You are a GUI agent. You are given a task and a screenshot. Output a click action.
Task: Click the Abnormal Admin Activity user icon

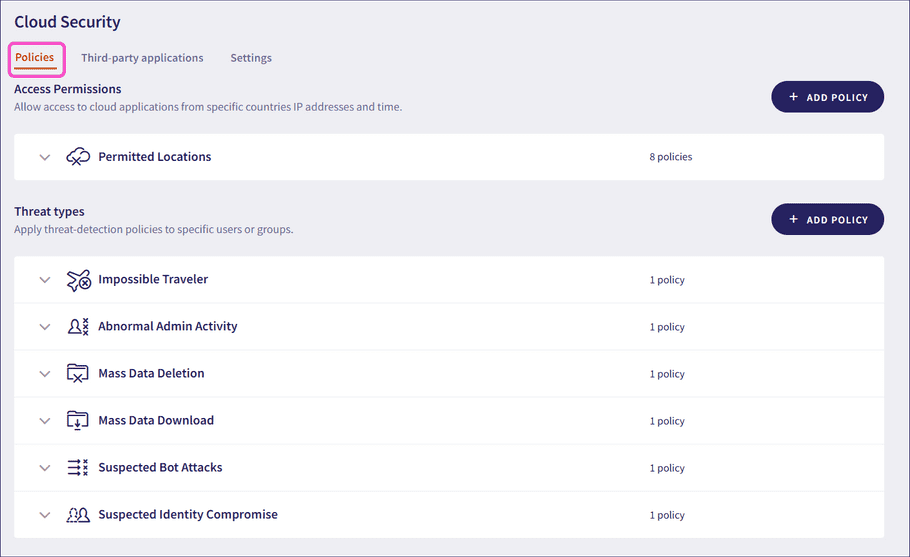[78, 327]
